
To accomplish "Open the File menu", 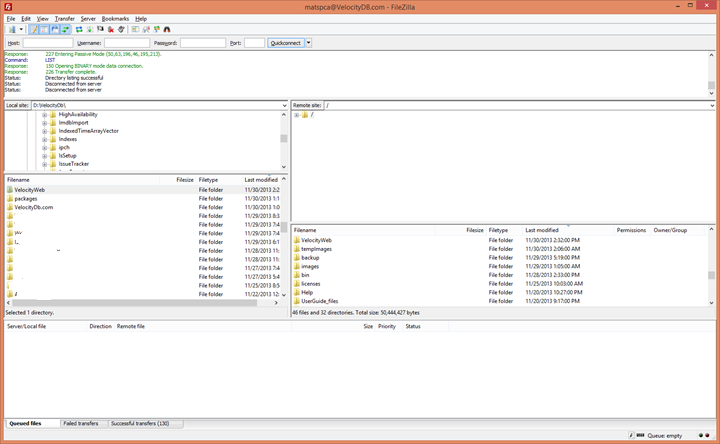I will (x=11, y=19).
